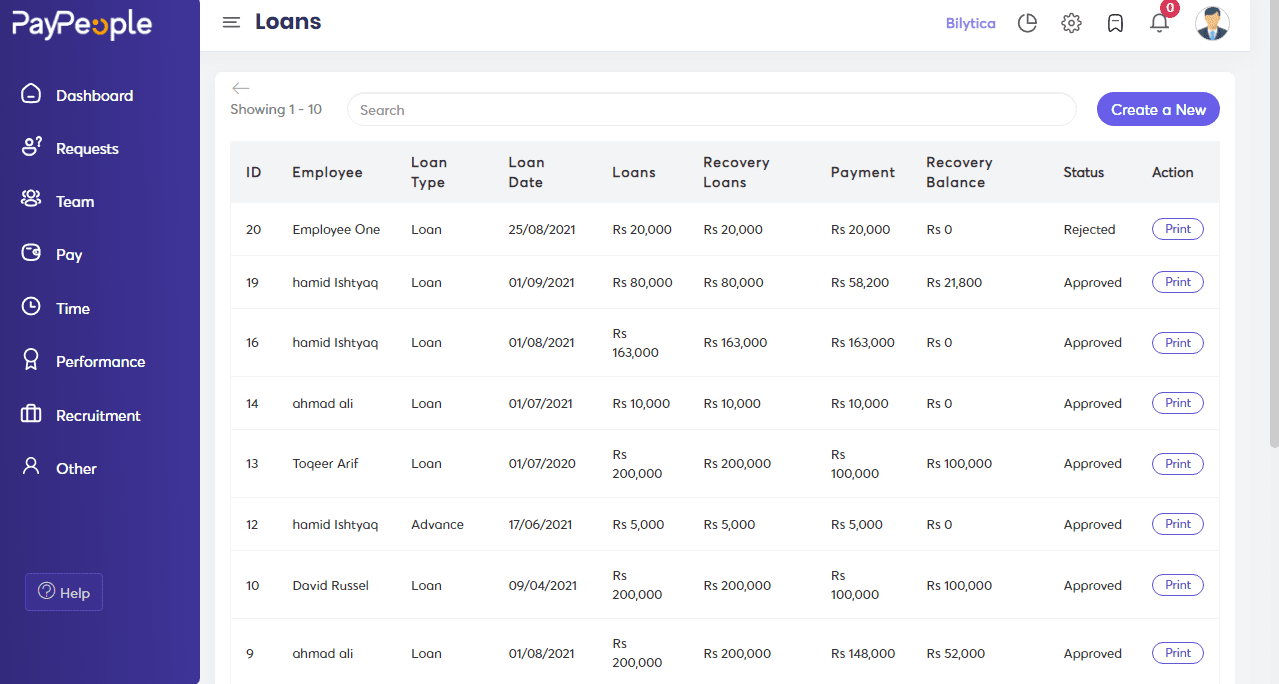Open the user profile avatar
1279x684 pixels.
(x=1213, y=23)
